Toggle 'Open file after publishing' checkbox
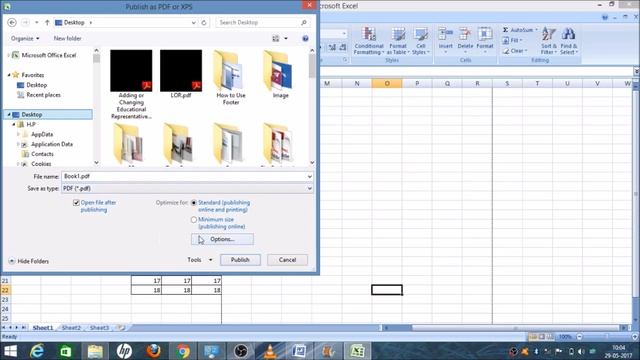The height and width of the screenshot is (360, 640). click(x=76, y=203)
